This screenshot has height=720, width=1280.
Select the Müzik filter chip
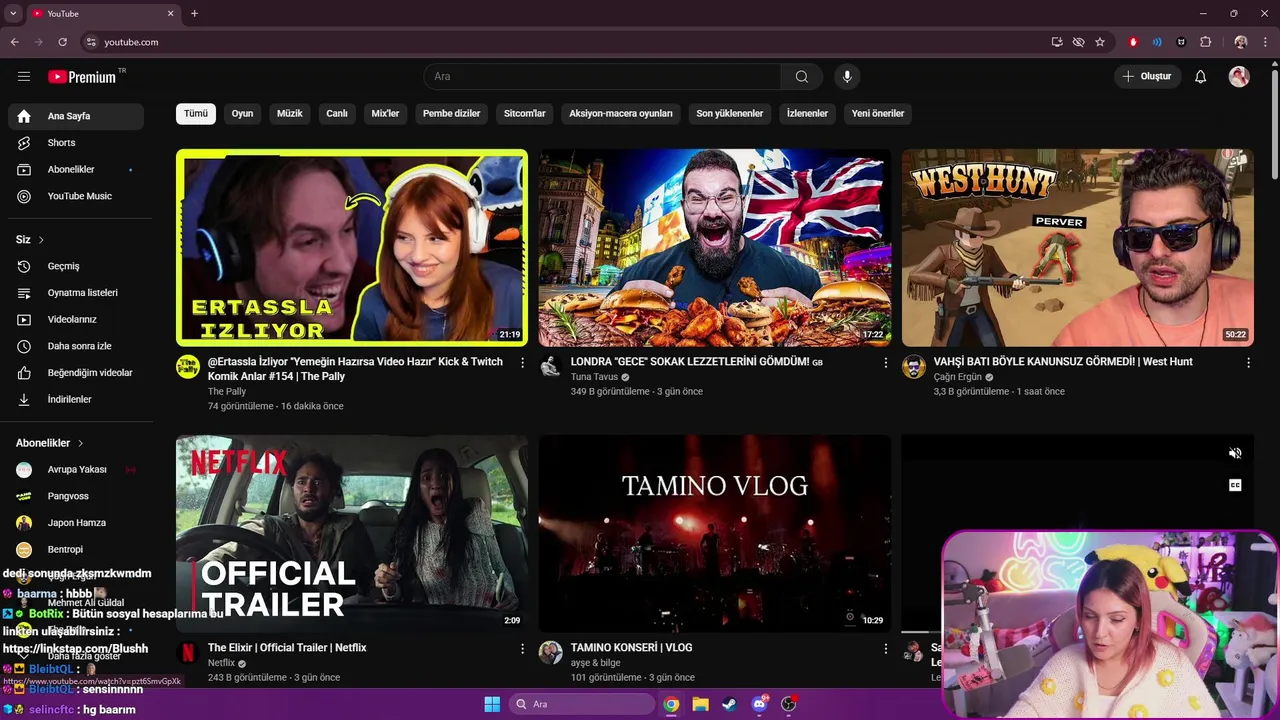click(289, 113)
